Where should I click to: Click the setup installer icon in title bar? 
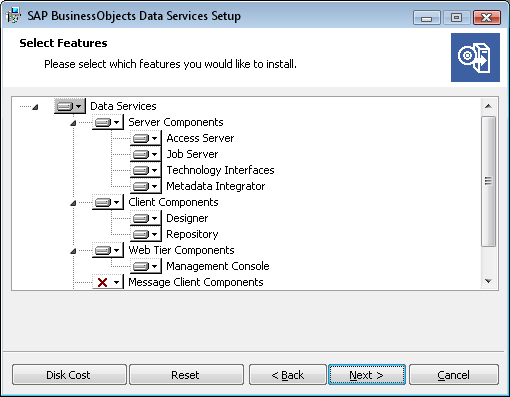point(14,15)
